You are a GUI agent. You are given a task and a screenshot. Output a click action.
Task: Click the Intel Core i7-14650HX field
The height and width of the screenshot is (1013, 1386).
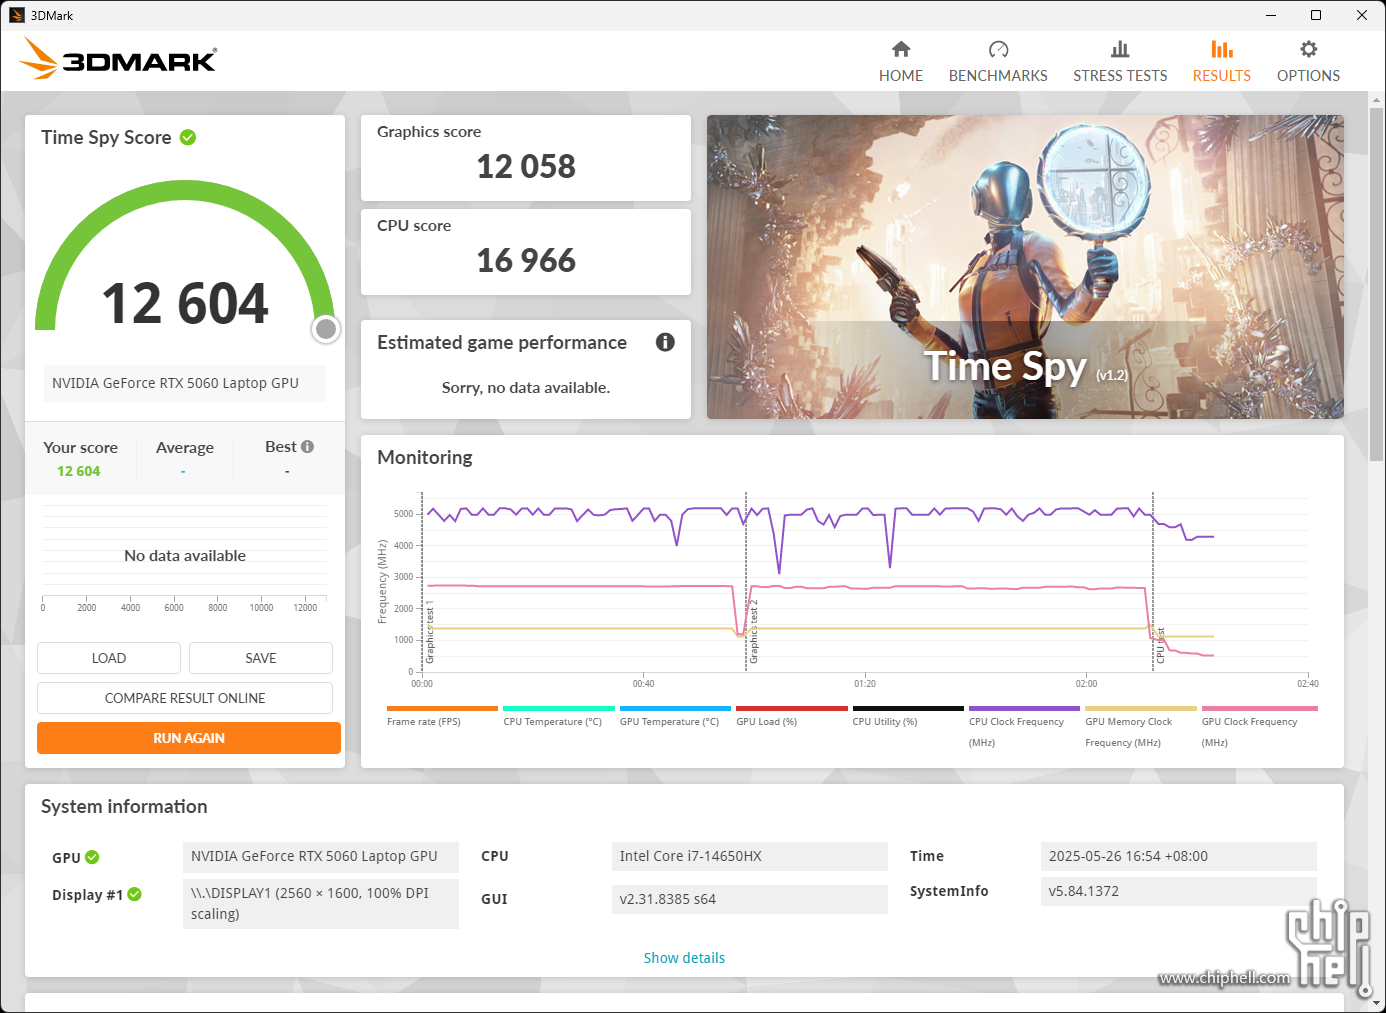pyautogui.click(x=749, y=856)
